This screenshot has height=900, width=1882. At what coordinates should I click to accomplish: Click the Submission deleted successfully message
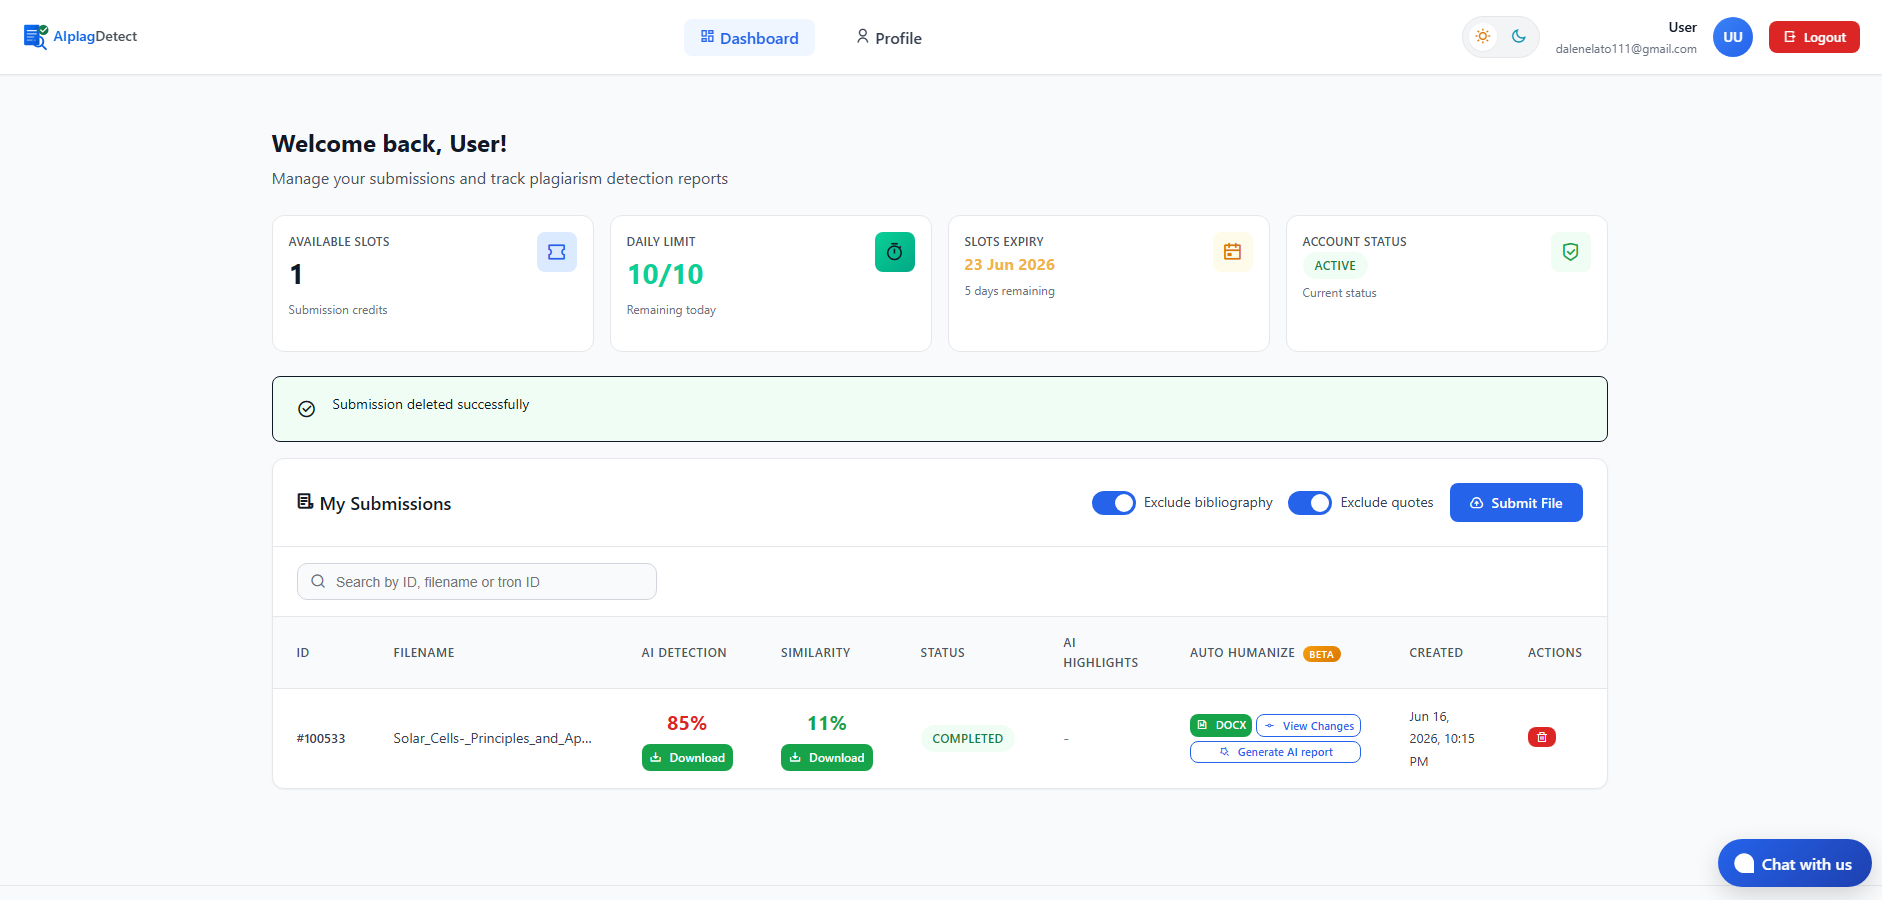pos(431,404)
